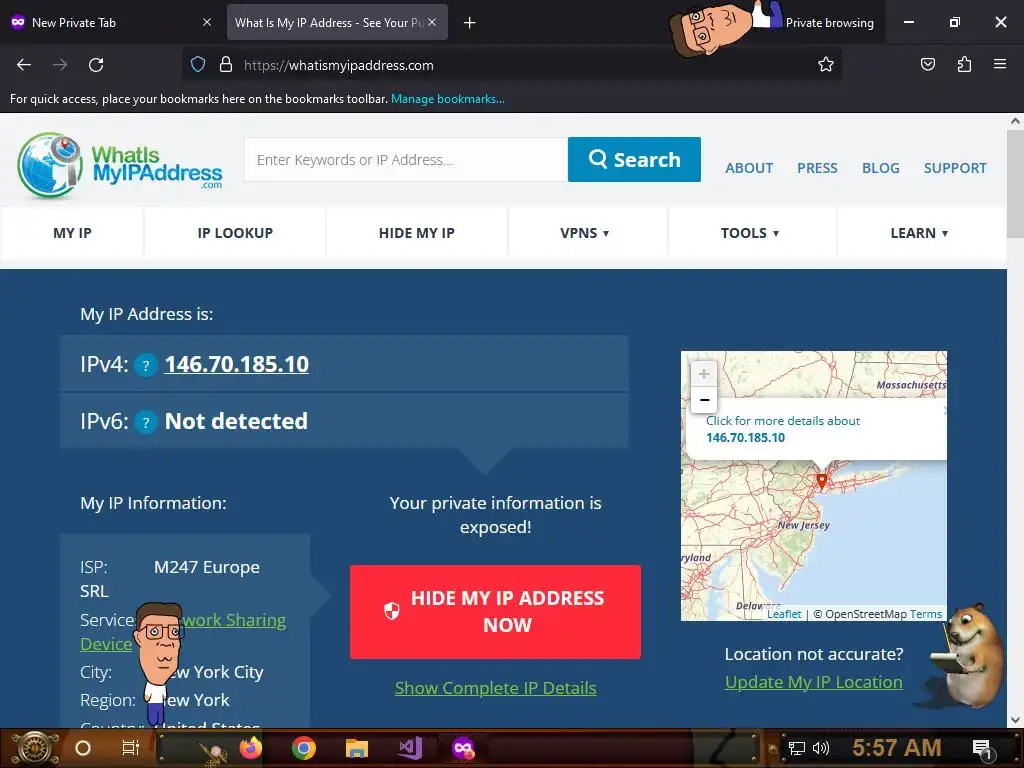Screen dimensions: 1024x768
Task: Go back to the previous page
Action: tap(24, 65)
